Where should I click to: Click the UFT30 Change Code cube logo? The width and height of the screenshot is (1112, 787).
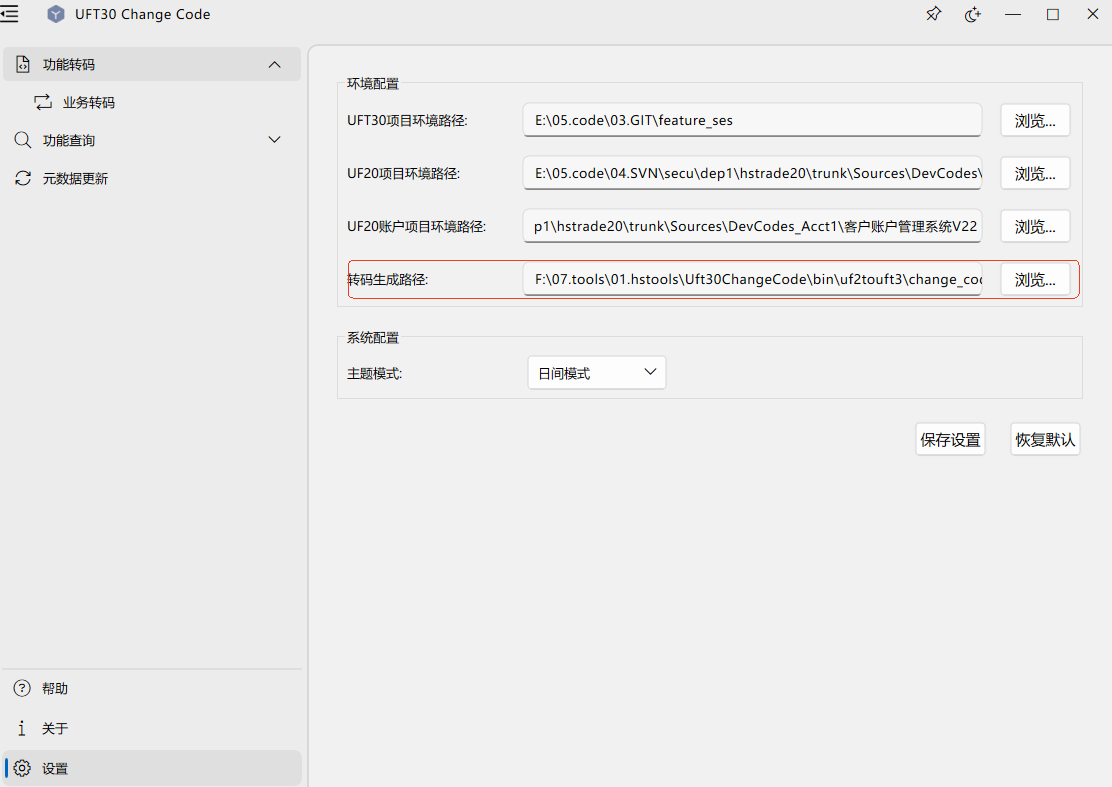[55, 14]
